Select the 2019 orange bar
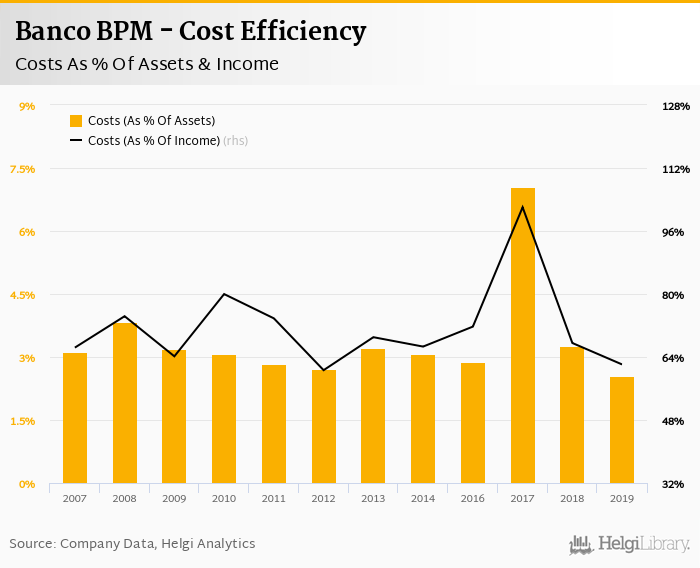700x568 pixels. point(622,430)
